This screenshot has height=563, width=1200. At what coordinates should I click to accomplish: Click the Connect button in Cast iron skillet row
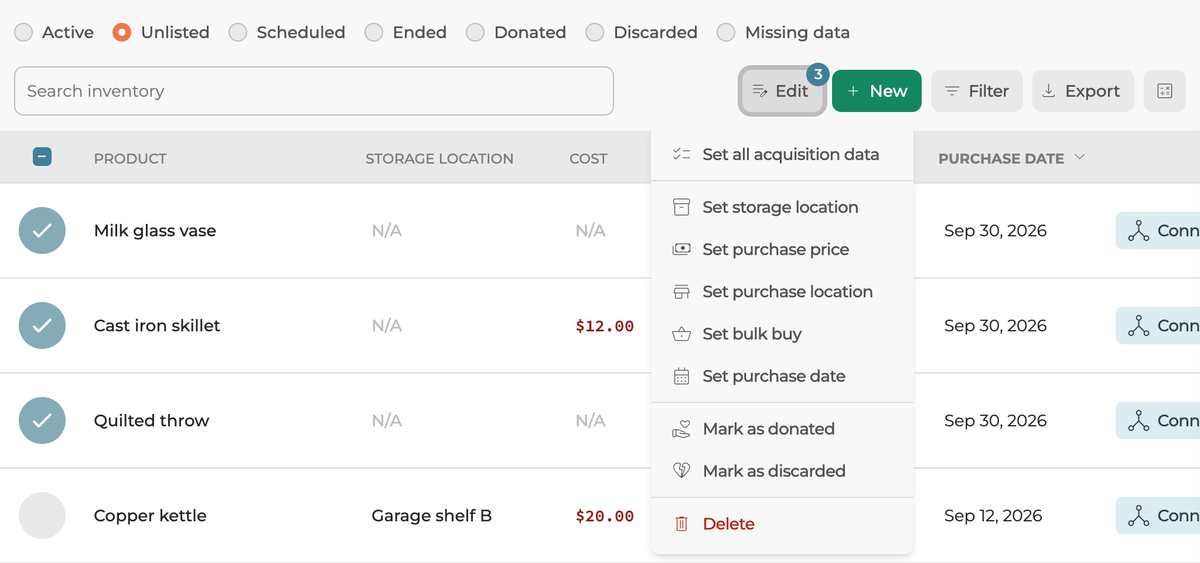point(1158,326)
